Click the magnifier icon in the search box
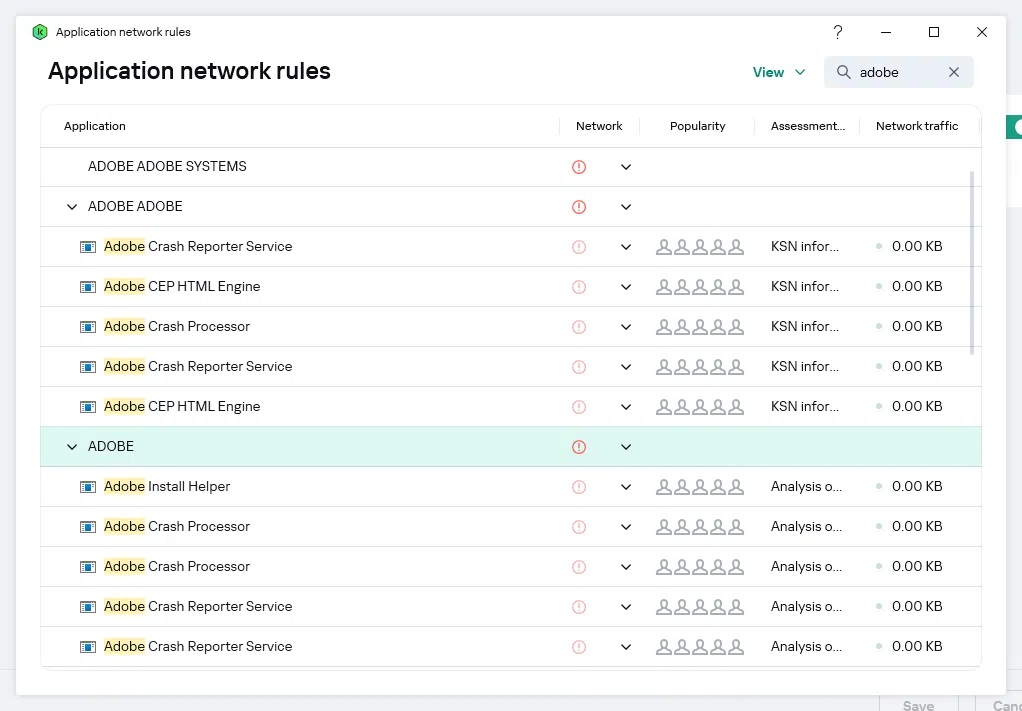The width and height of the screenshot is (1022, 711). pyautogui.click(x=843, y=72)
